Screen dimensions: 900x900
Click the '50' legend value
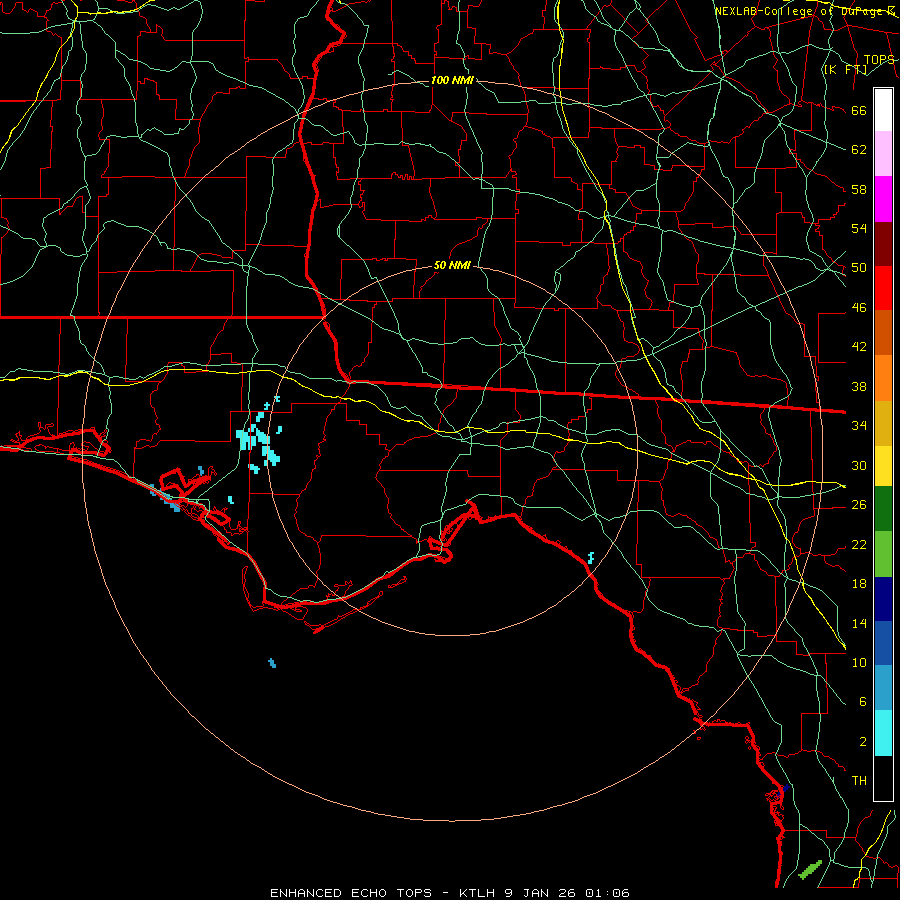tap(859, 268)
